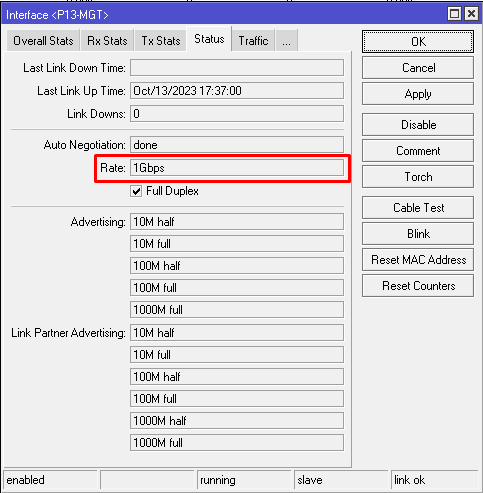
Task: Click Link Partner Advertising '100M full' entry
Action: (x=237, y=399)
